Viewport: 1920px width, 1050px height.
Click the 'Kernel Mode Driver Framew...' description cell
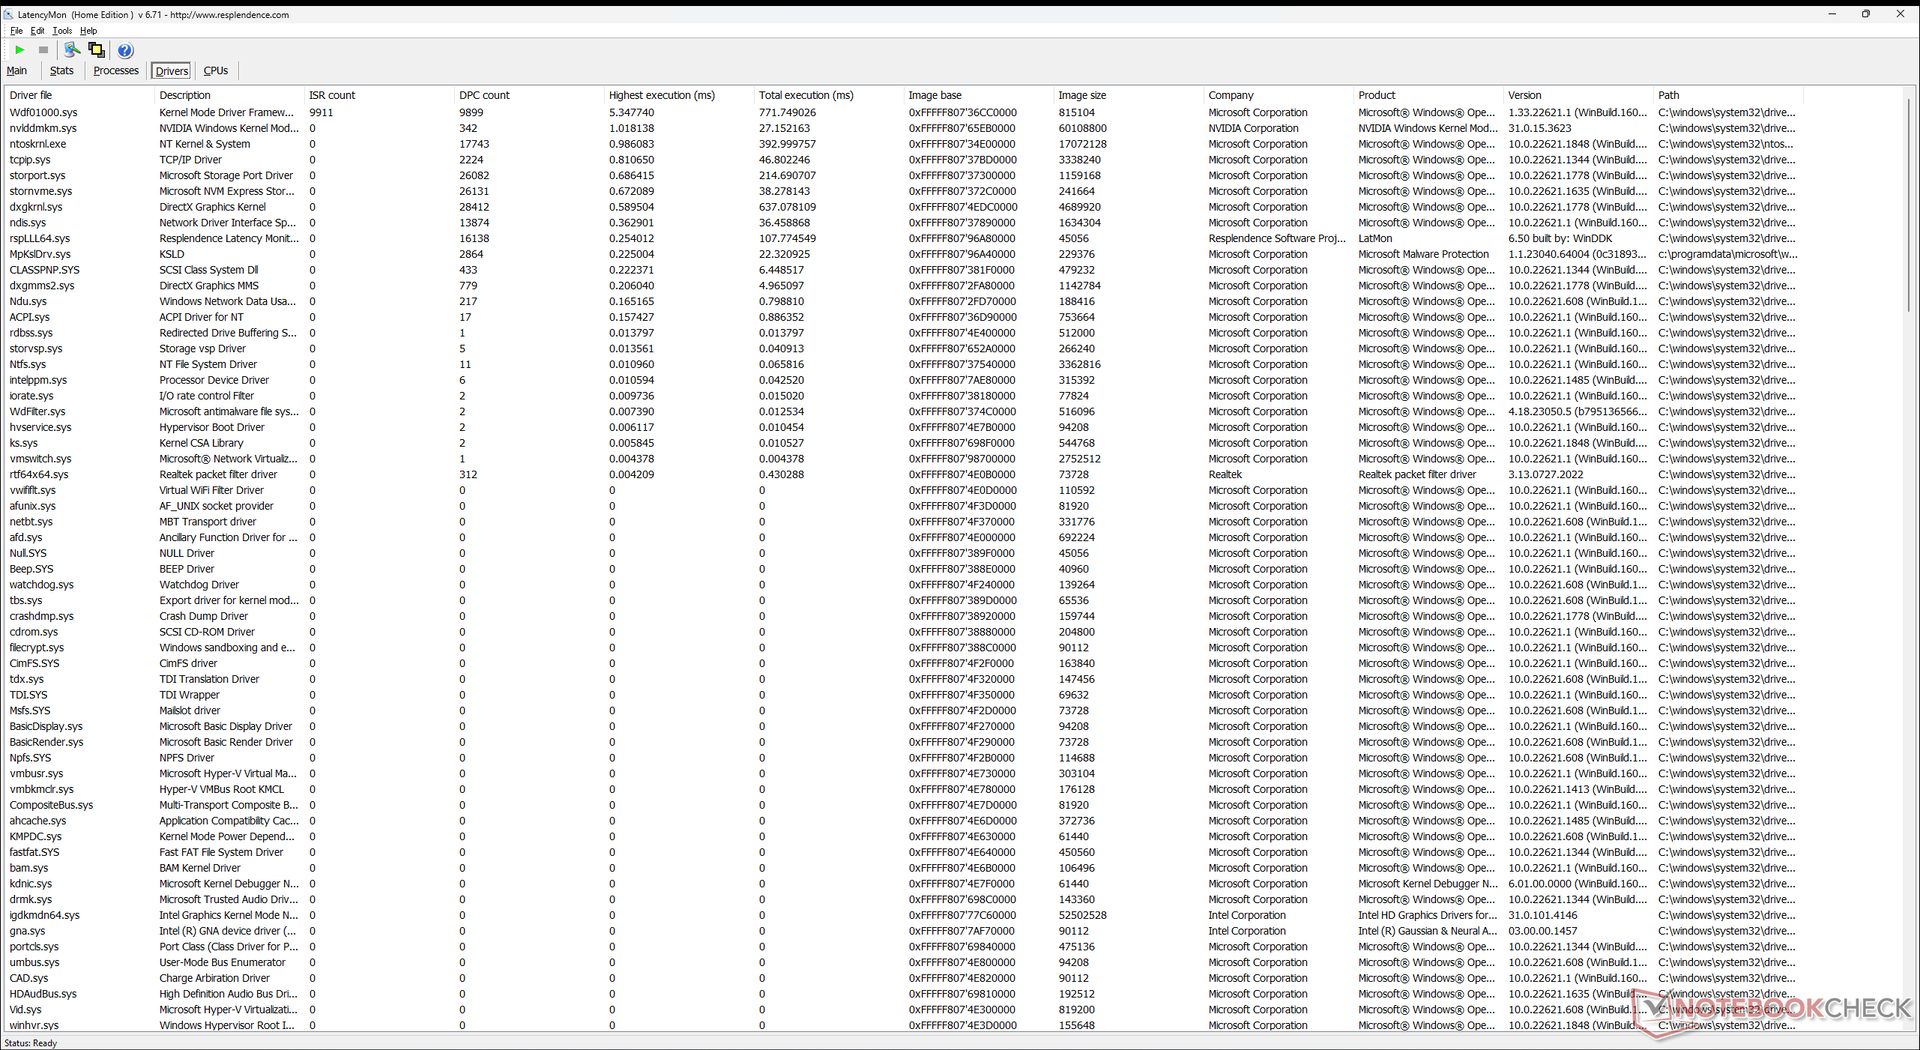tap(227, 113)
